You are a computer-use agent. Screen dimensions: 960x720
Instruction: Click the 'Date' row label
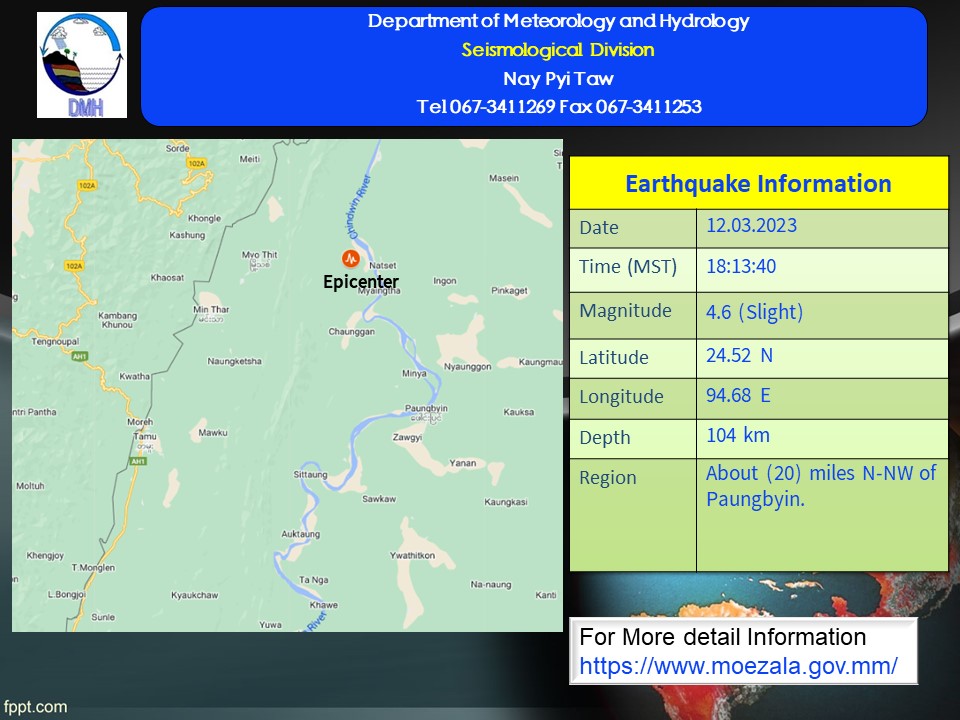(599, 228)
